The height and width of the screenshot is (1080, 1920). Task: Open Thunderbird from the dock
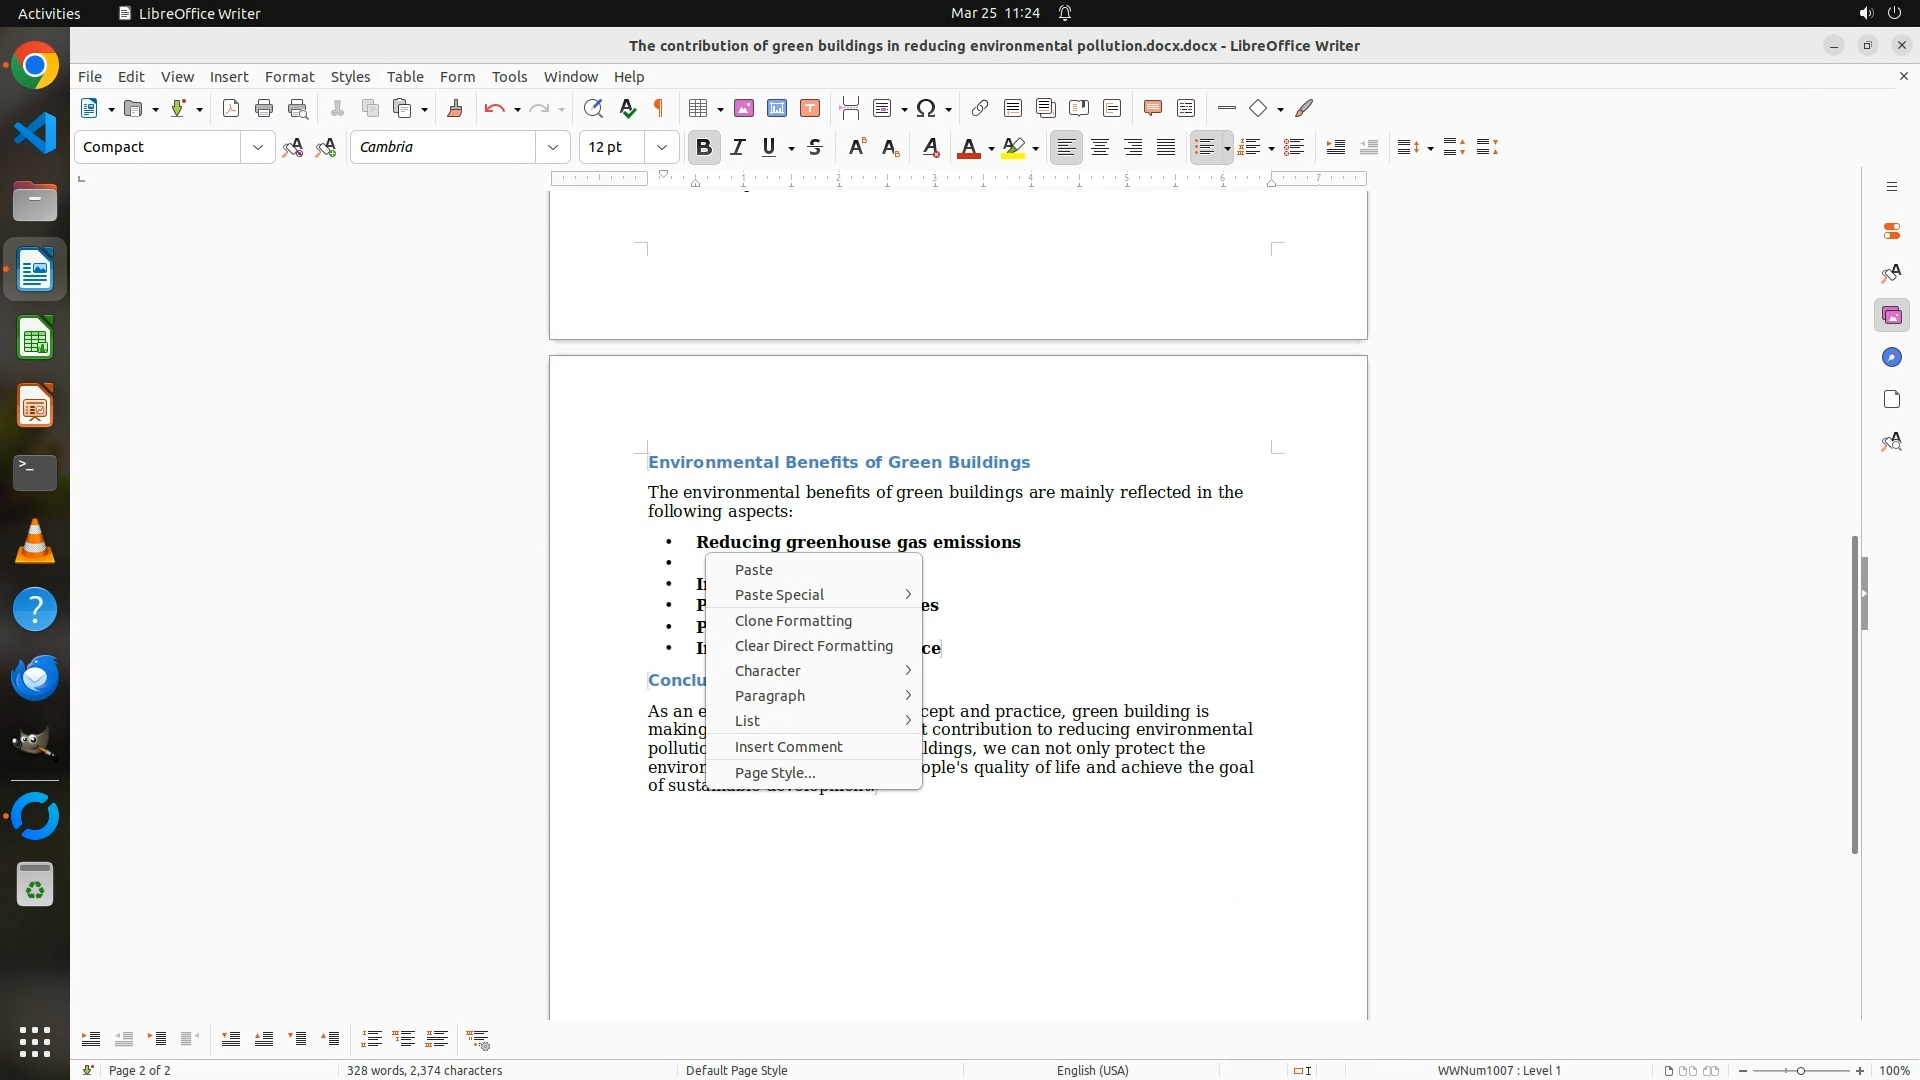35,678
